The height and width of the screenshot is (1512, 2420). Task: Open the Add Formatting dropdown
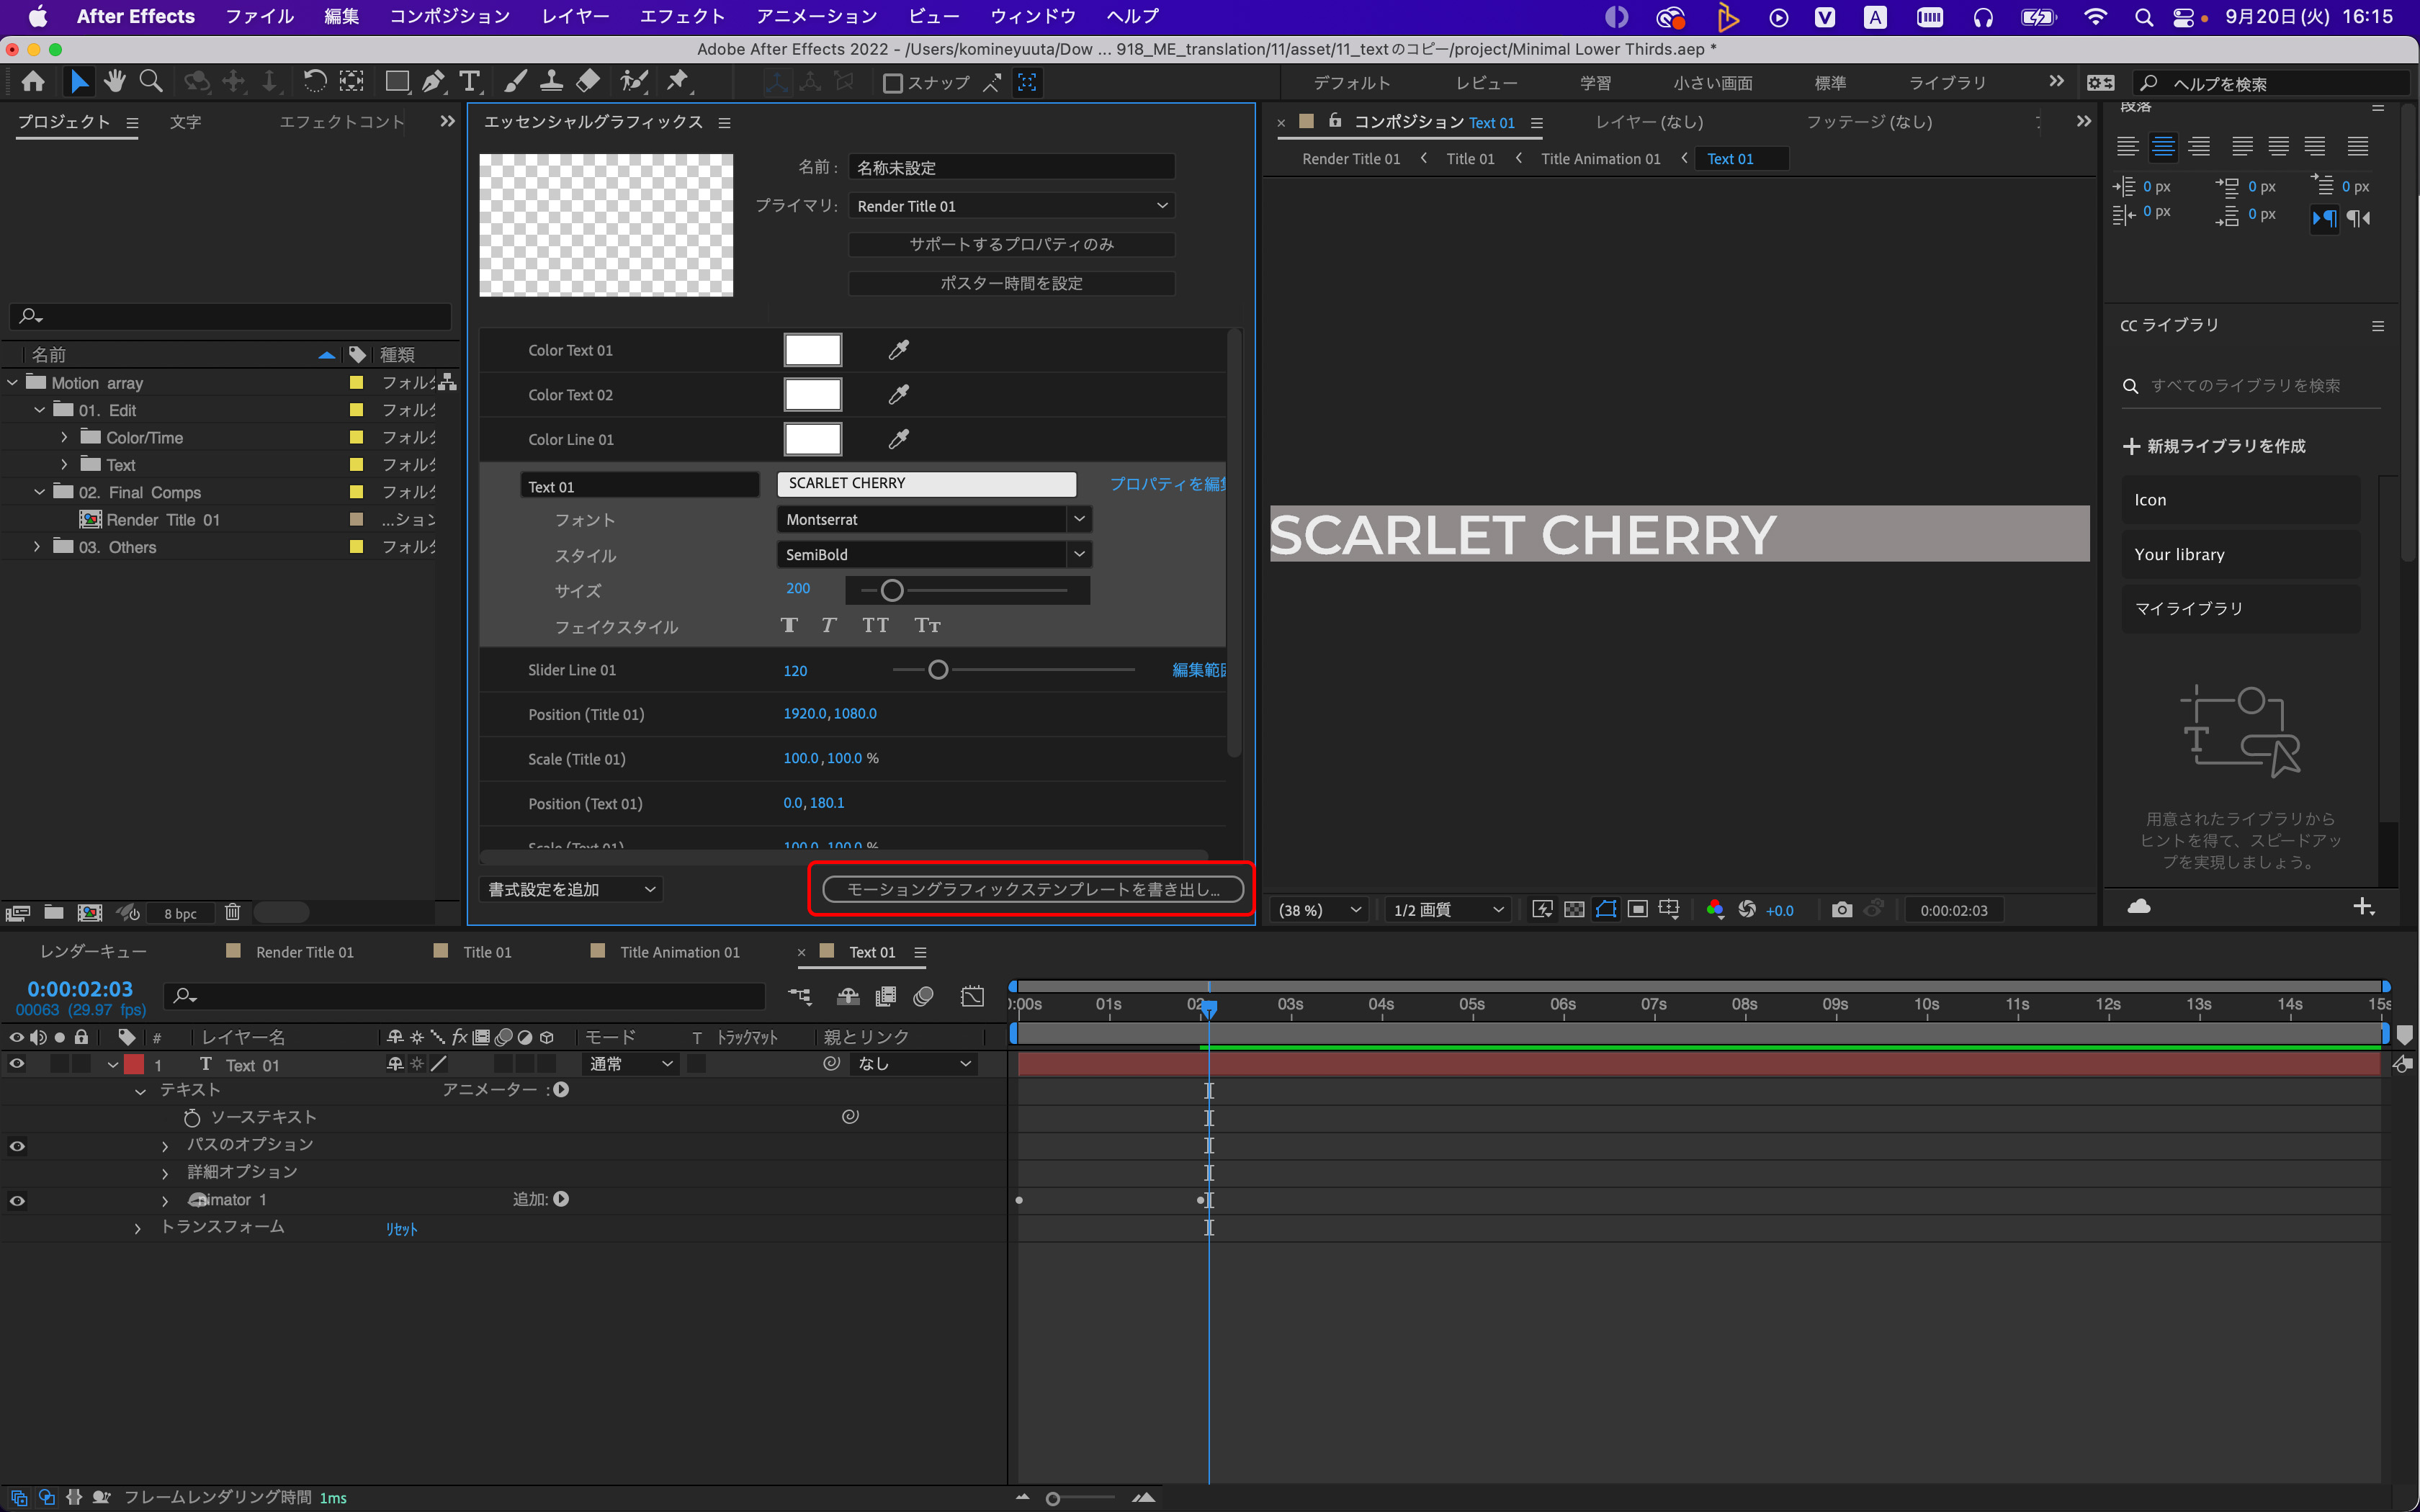pos(571,889)
